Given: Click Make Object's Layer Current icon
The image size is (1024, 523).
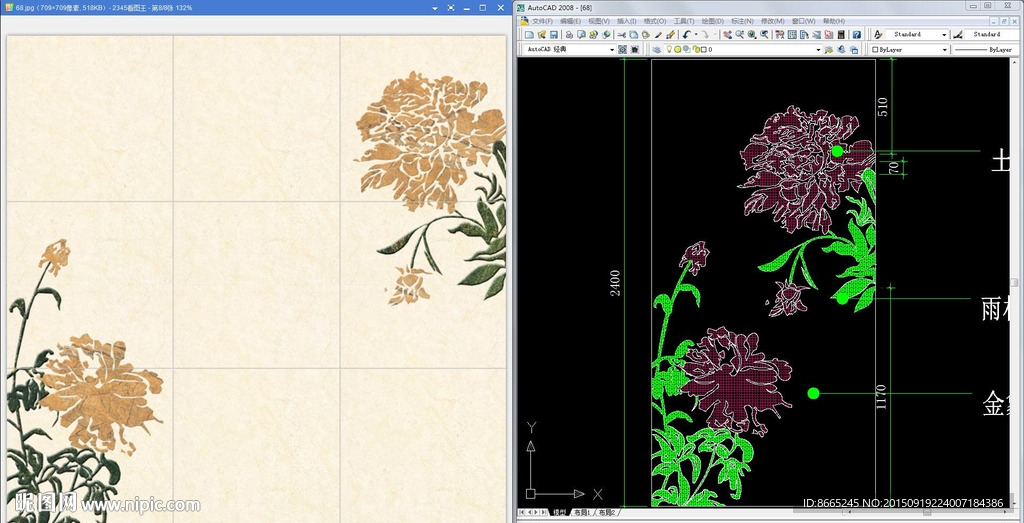Looking at the screenshot, I should coord(829,50).
